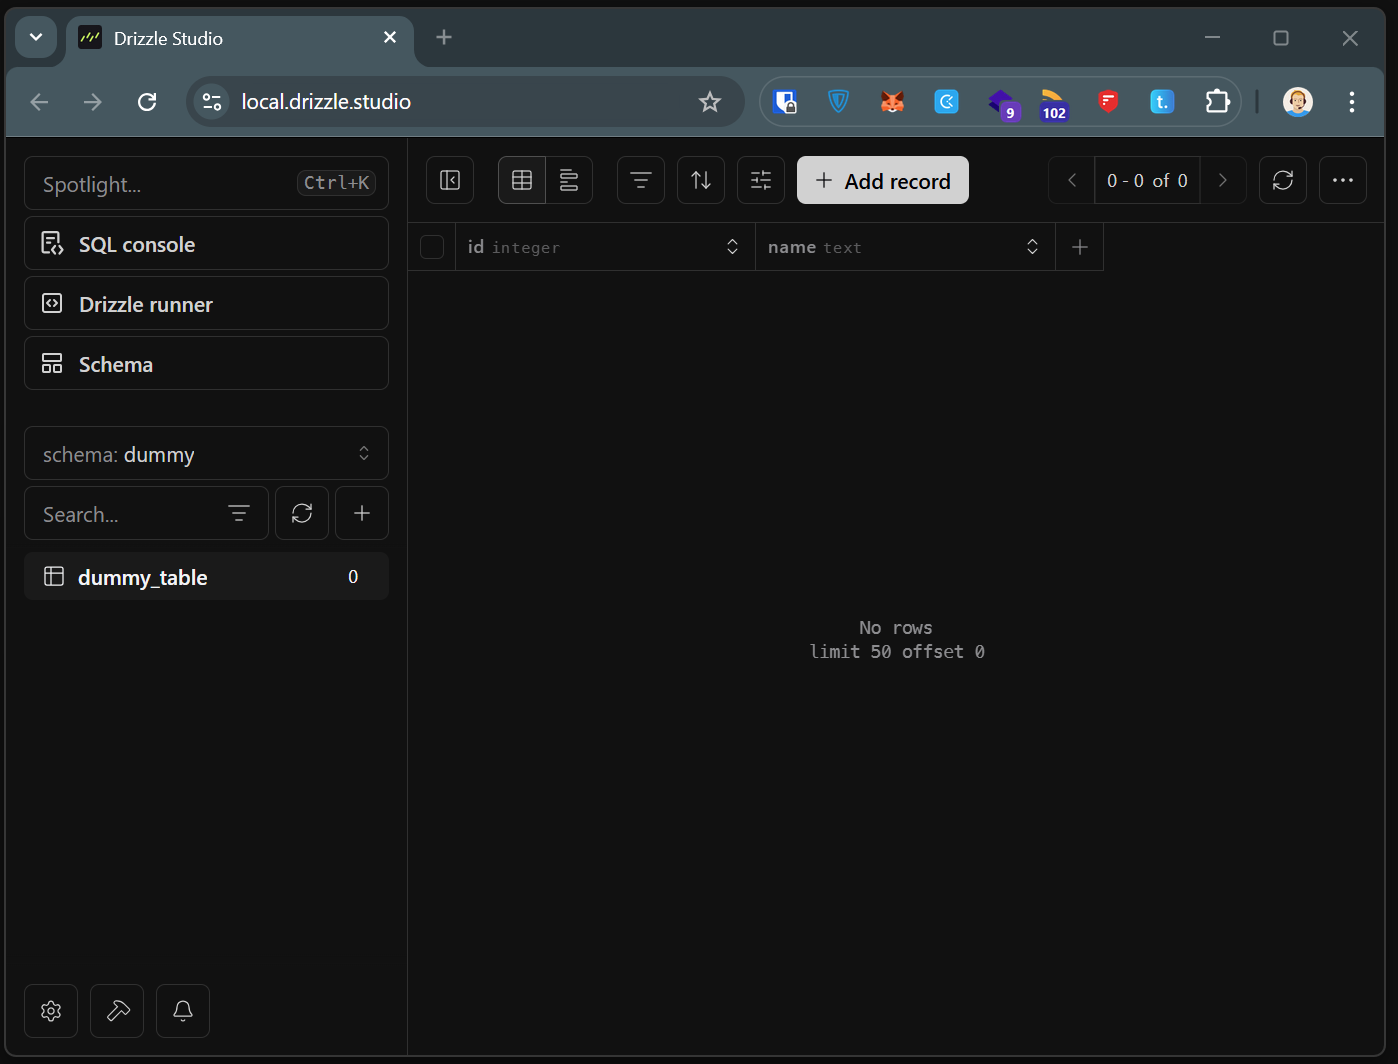Expand the name column sort chevron
This screenshot has height=1064, width=1398.
(1032, 247)
